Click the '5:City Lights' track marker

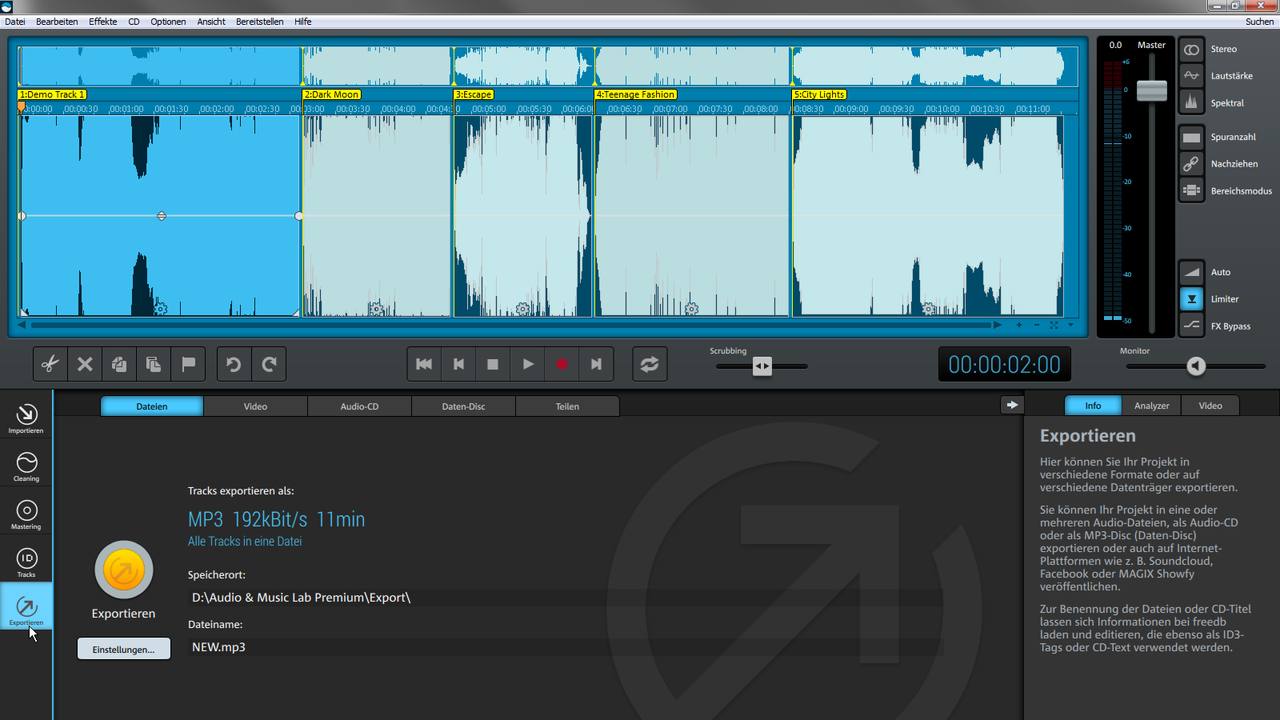[820, 94]
